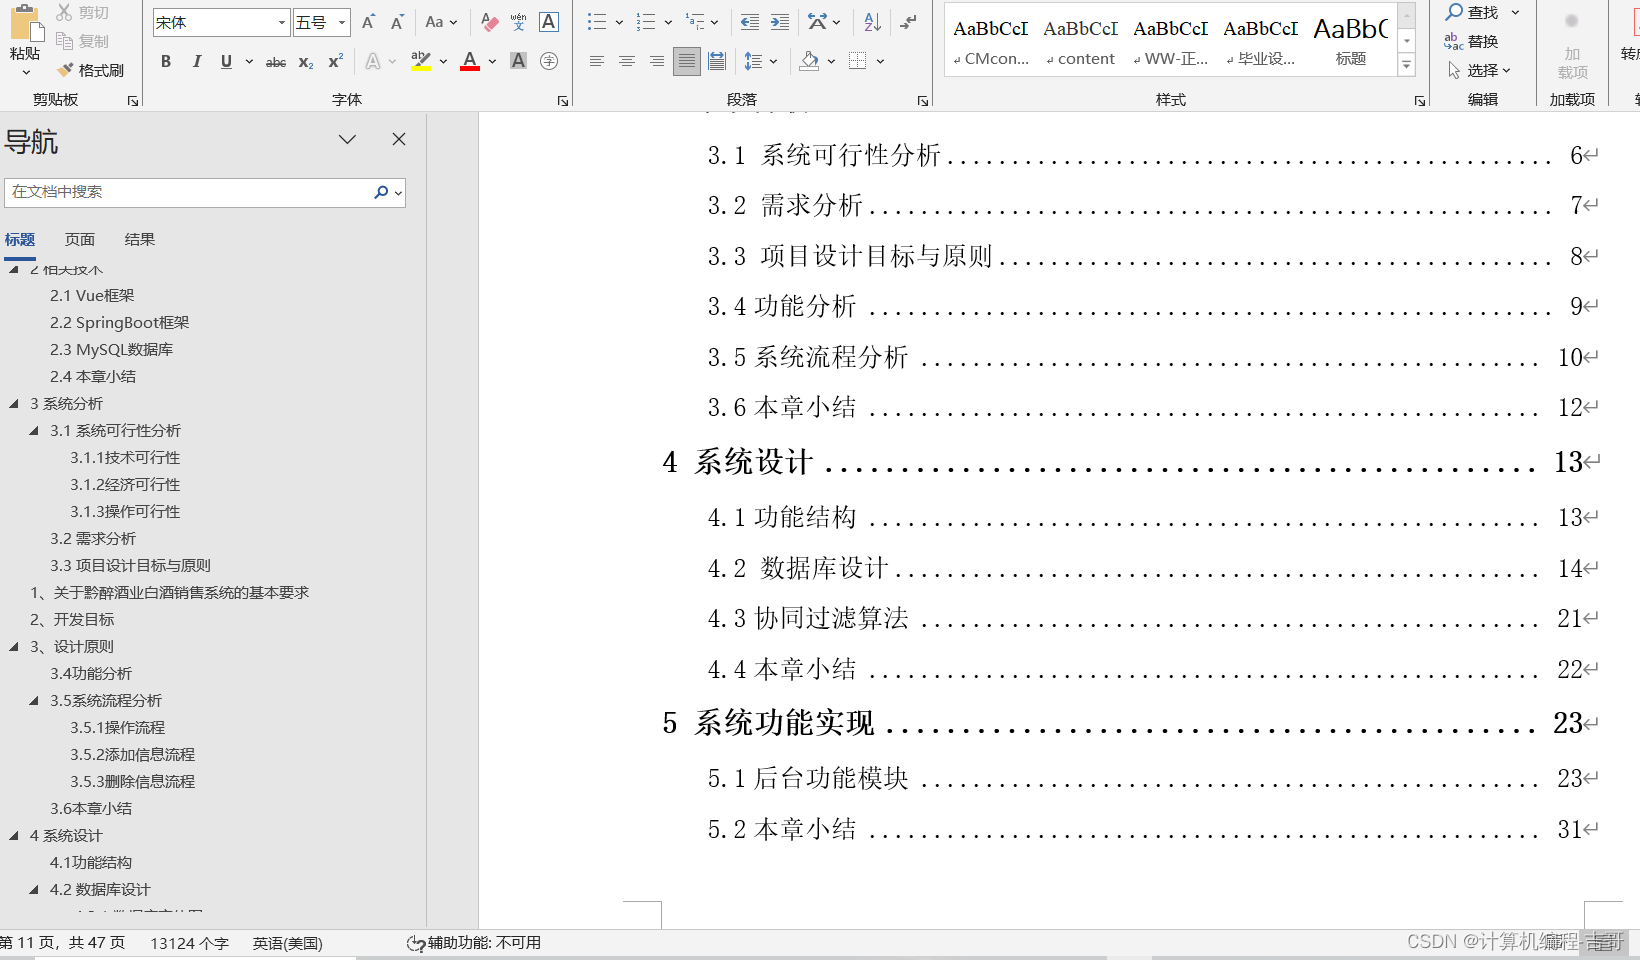Image resolution: width=1640 pixels, height=960 pixels.
Task: Show or hide paragraph marks
Action: point(908,22)
